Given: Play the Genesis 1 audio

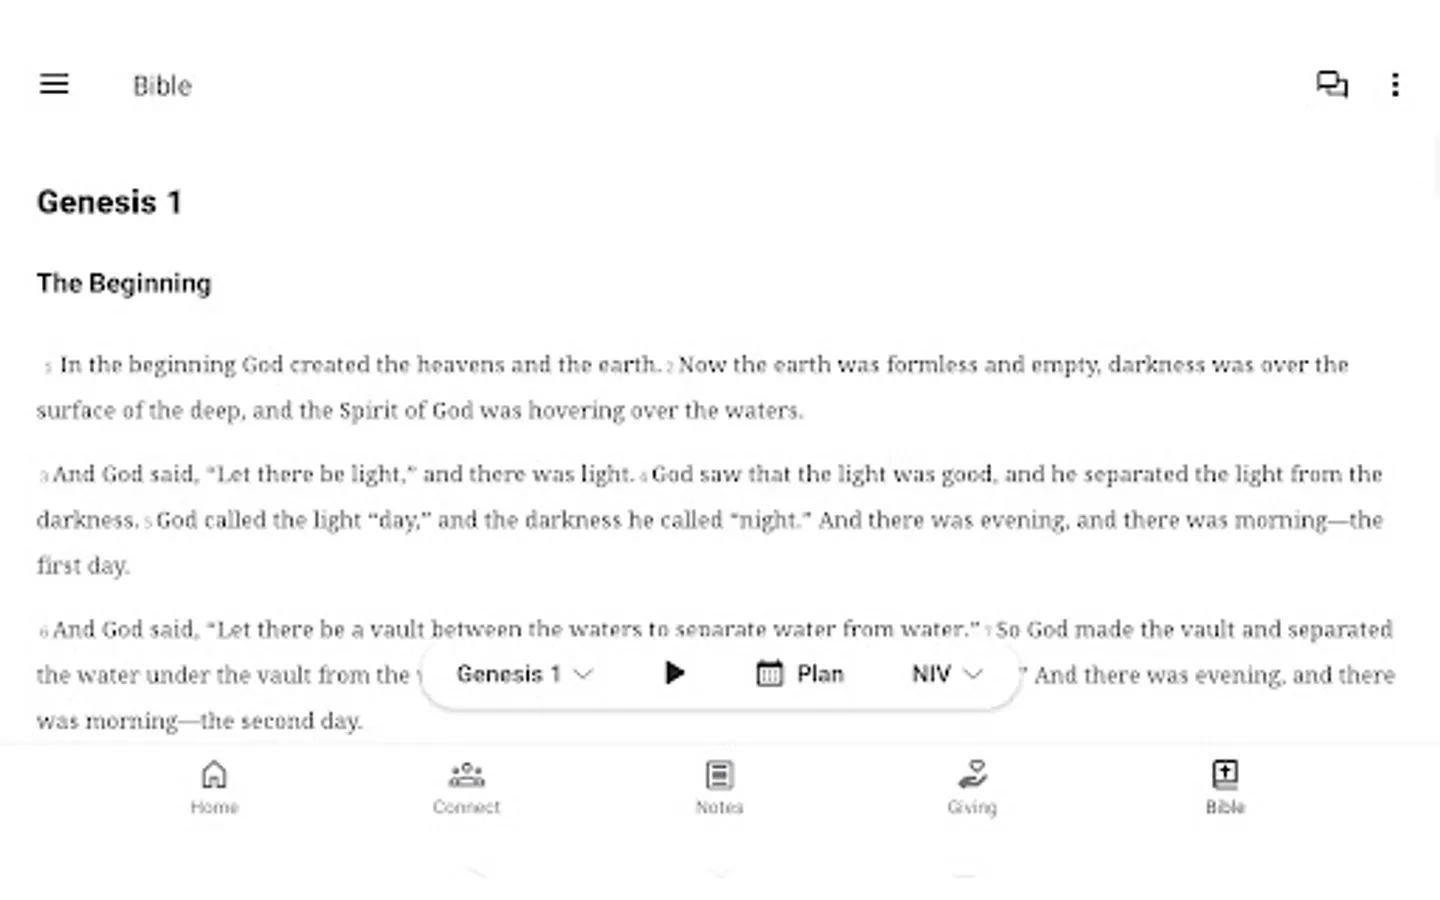Looking at the screenshot, I should (x=675, y=673).
